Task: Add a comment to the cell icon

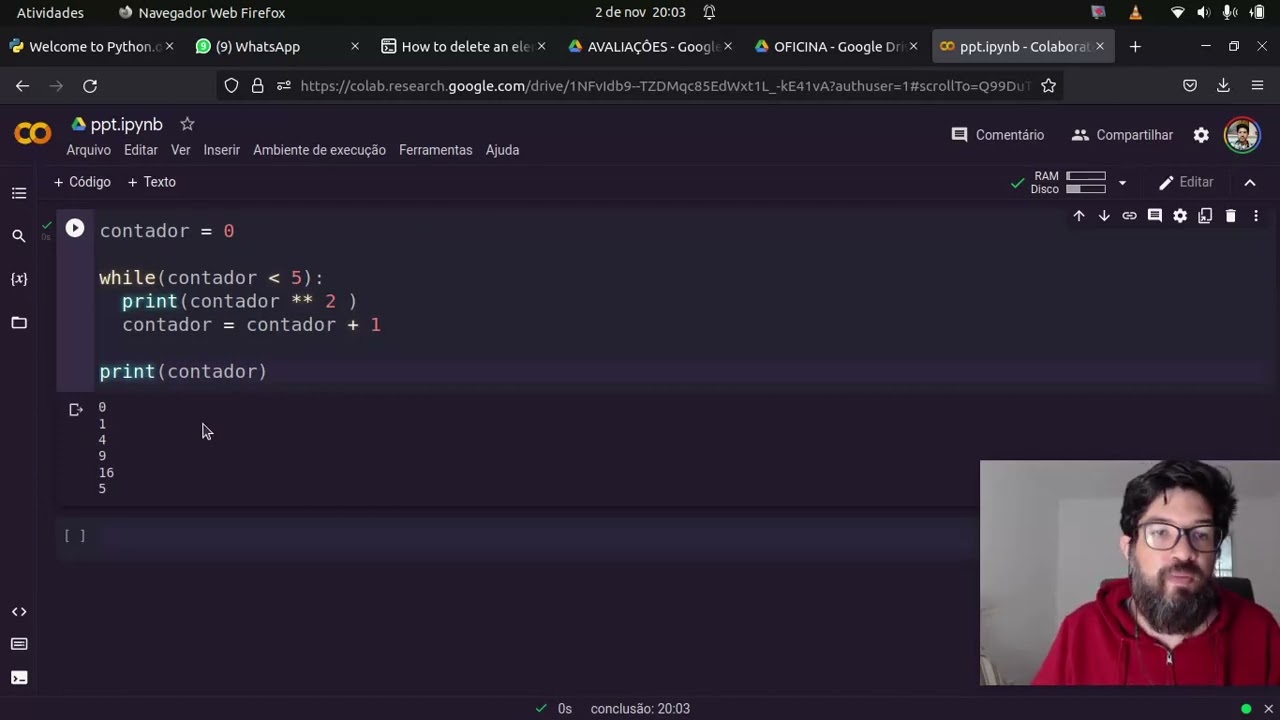Action: click(x=1155, y=216)
